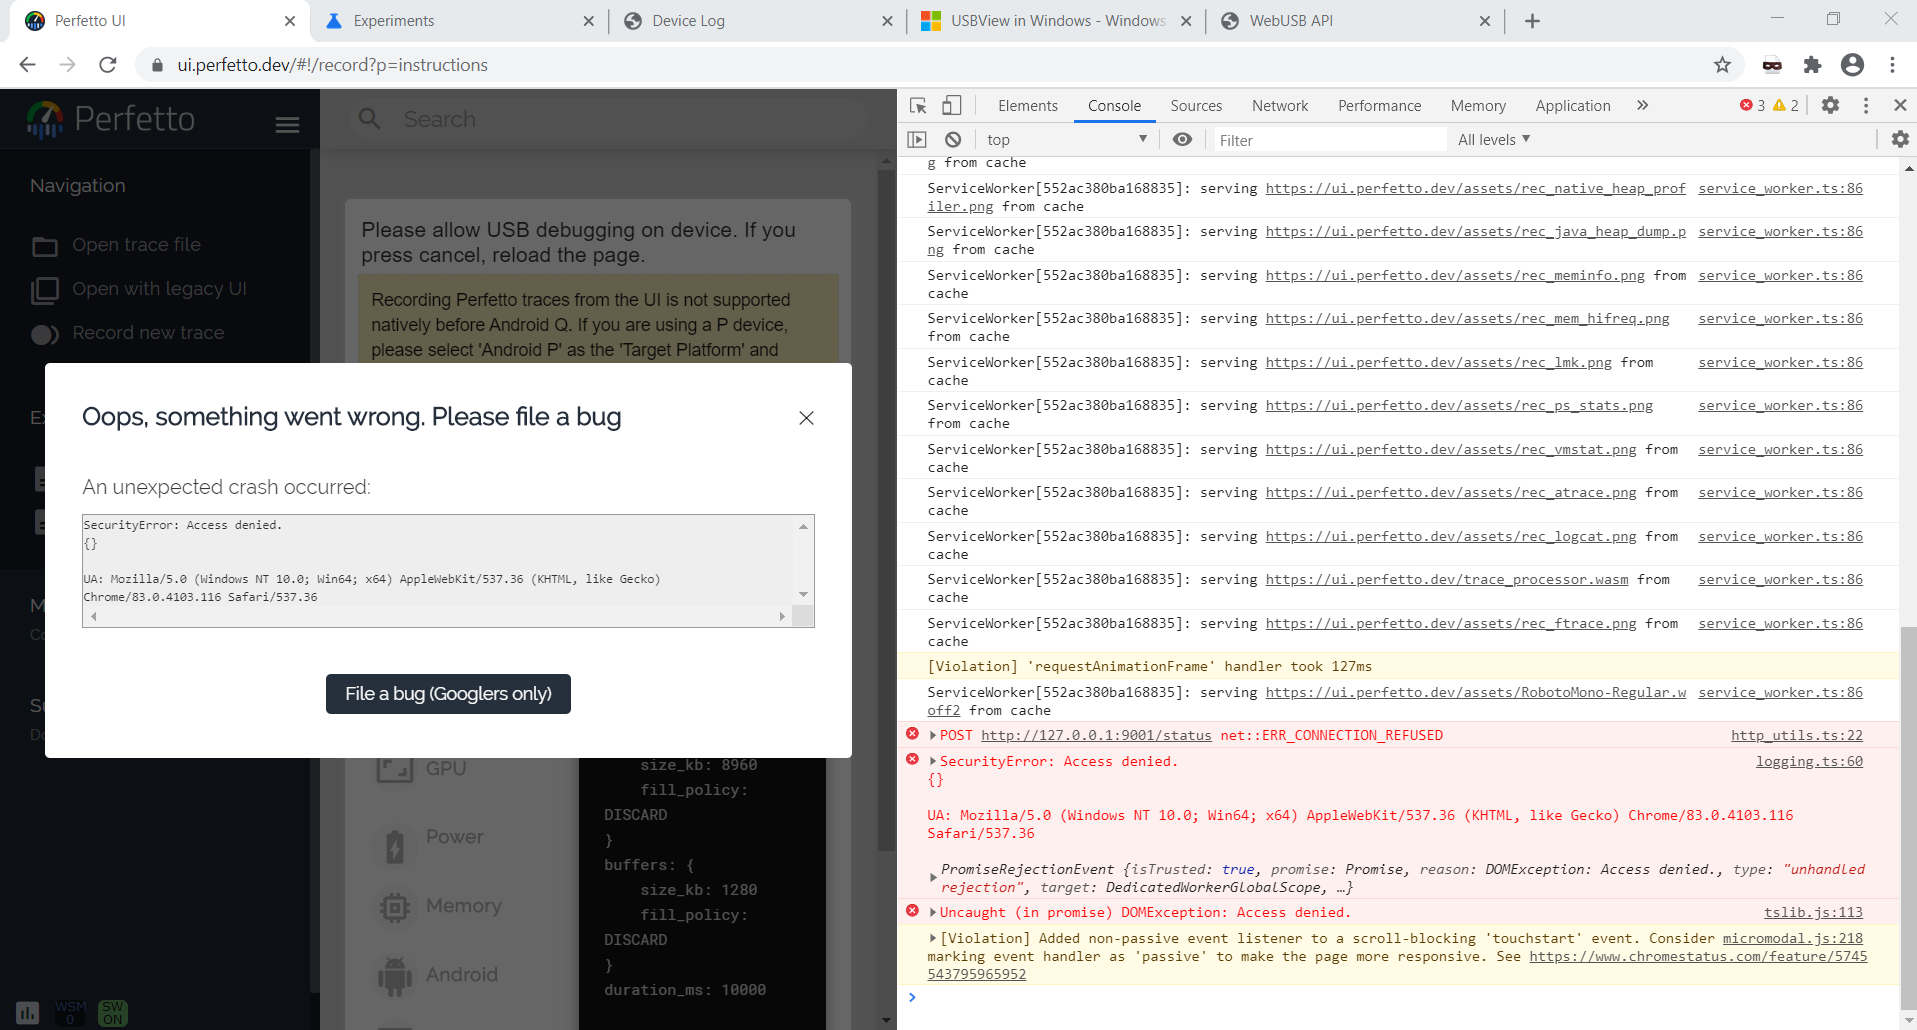1917x1030 pixels.
Task: Click the inspect element picker icon
Action: click(x=918, y=105)
